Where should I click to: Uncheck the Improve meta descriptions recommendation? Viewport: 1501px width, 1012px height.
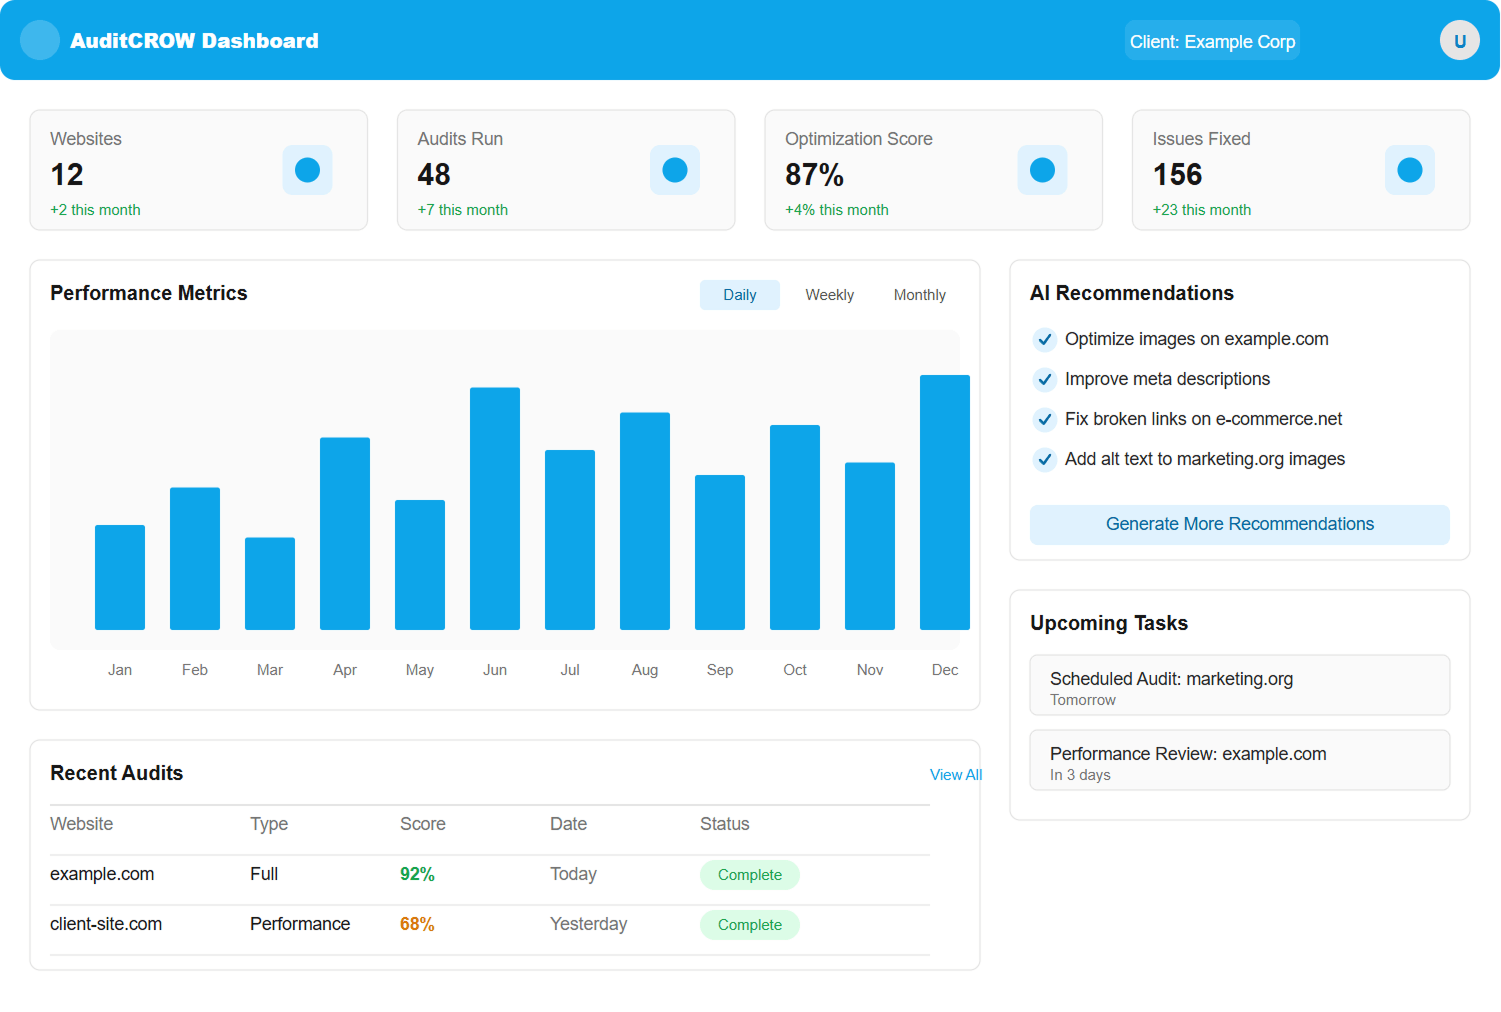pyautogui.click(x=1044, y=379)
